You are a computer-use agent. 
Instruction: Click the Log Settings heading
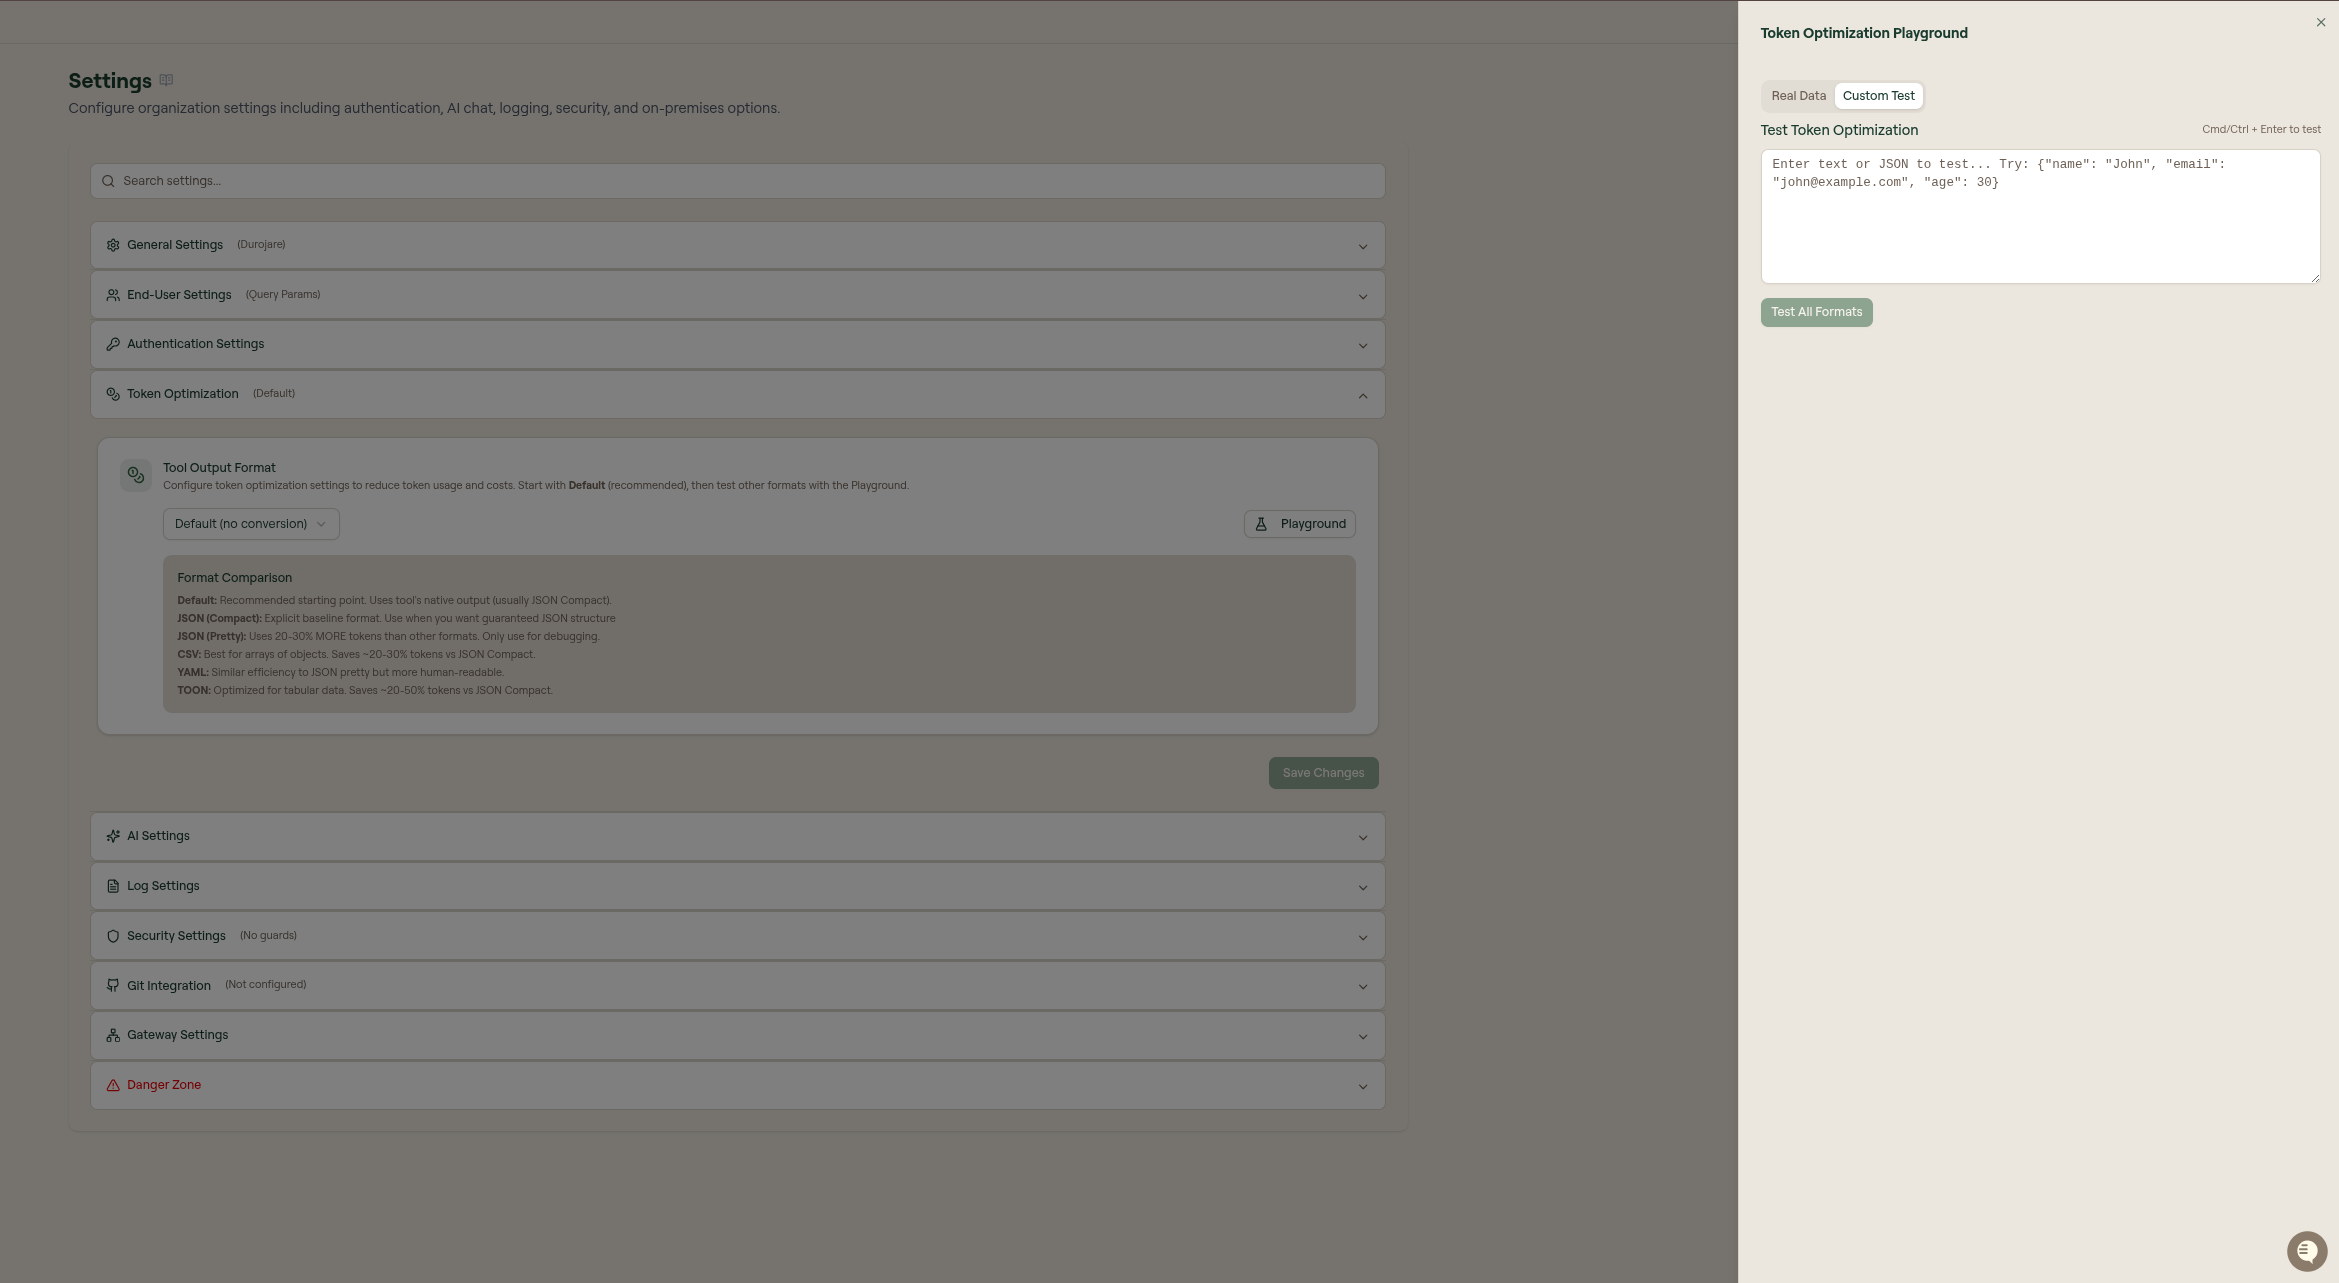tap(163, 886)
